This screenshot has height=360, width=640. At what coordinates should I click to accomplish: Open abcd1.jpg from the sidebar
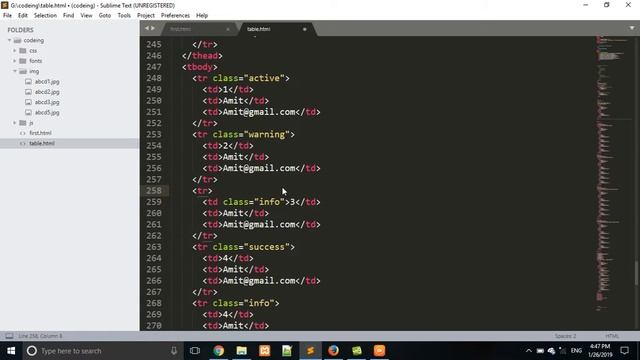(x=47, y=82)
